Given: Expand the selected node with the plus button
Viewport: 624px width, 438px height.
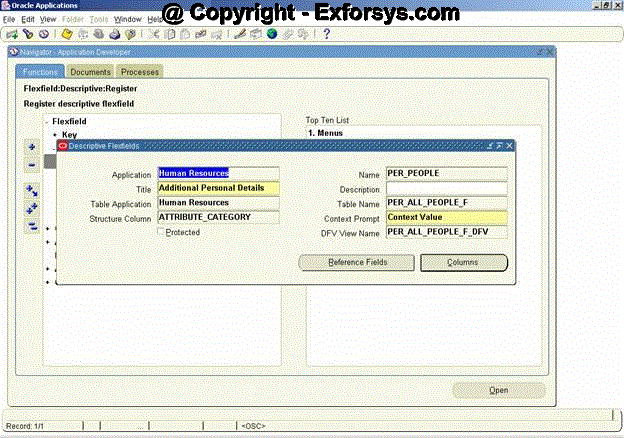Looking at the screenshot, I should pyautogui.click(x=32, y=147).
